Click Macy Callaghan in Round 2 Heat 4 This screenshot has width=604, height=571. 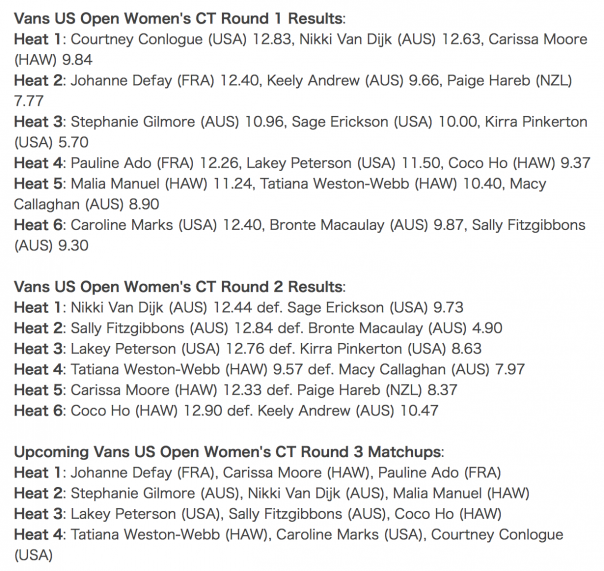[392, 369]
